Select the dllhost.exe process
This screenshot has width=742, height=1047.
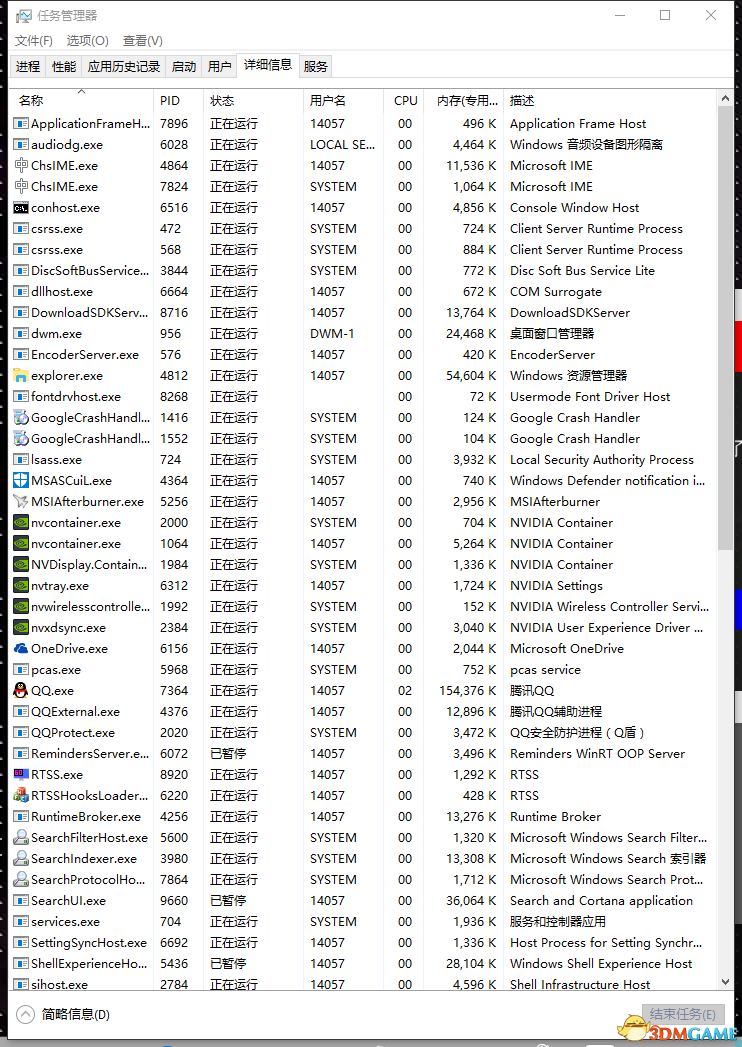[363, 292]
